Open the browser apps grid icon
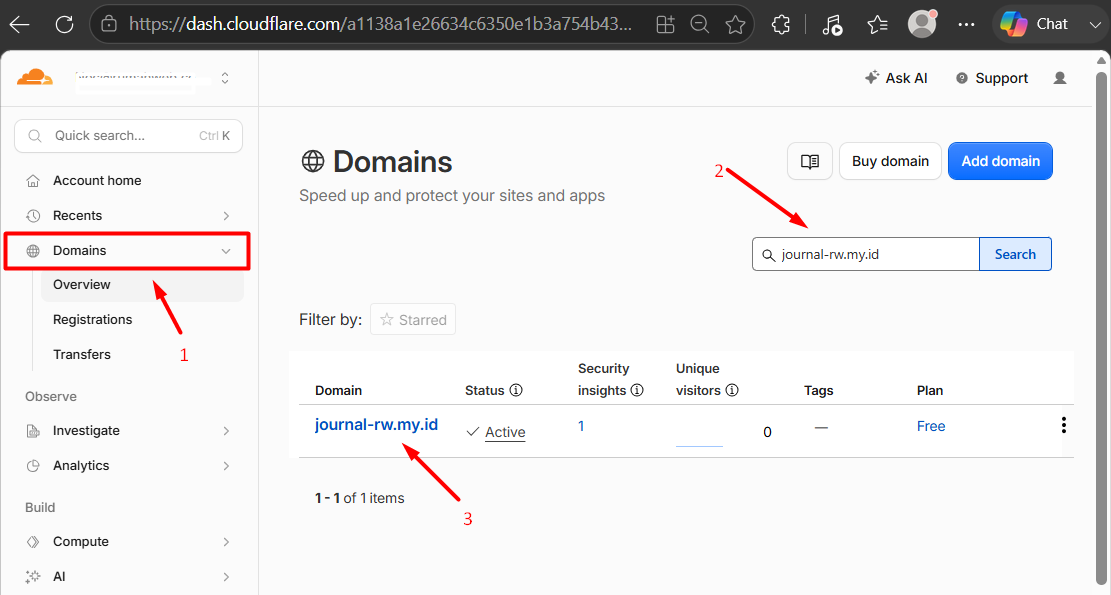The height and width of the screenshot is (595, 1111). tap(665, 25)
